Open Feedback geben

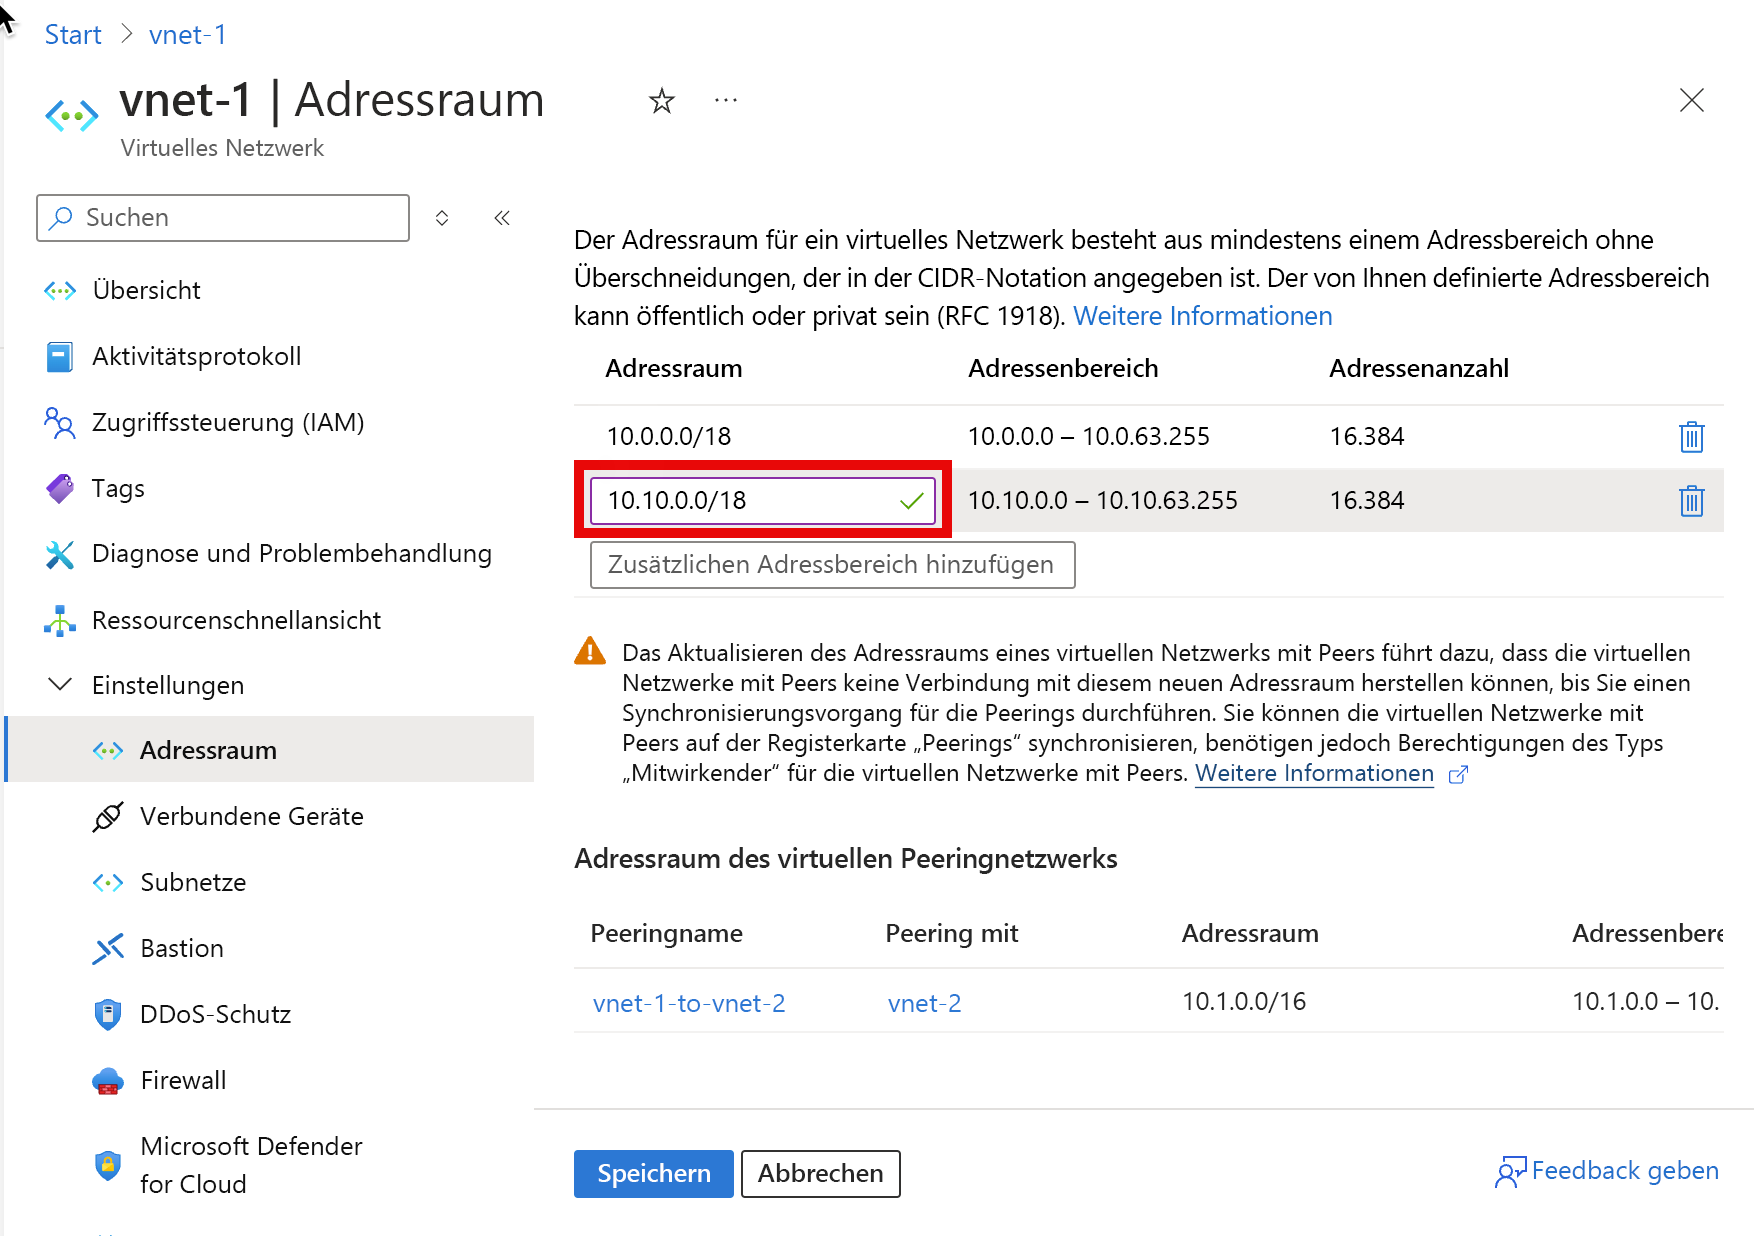(1607, 1171)
